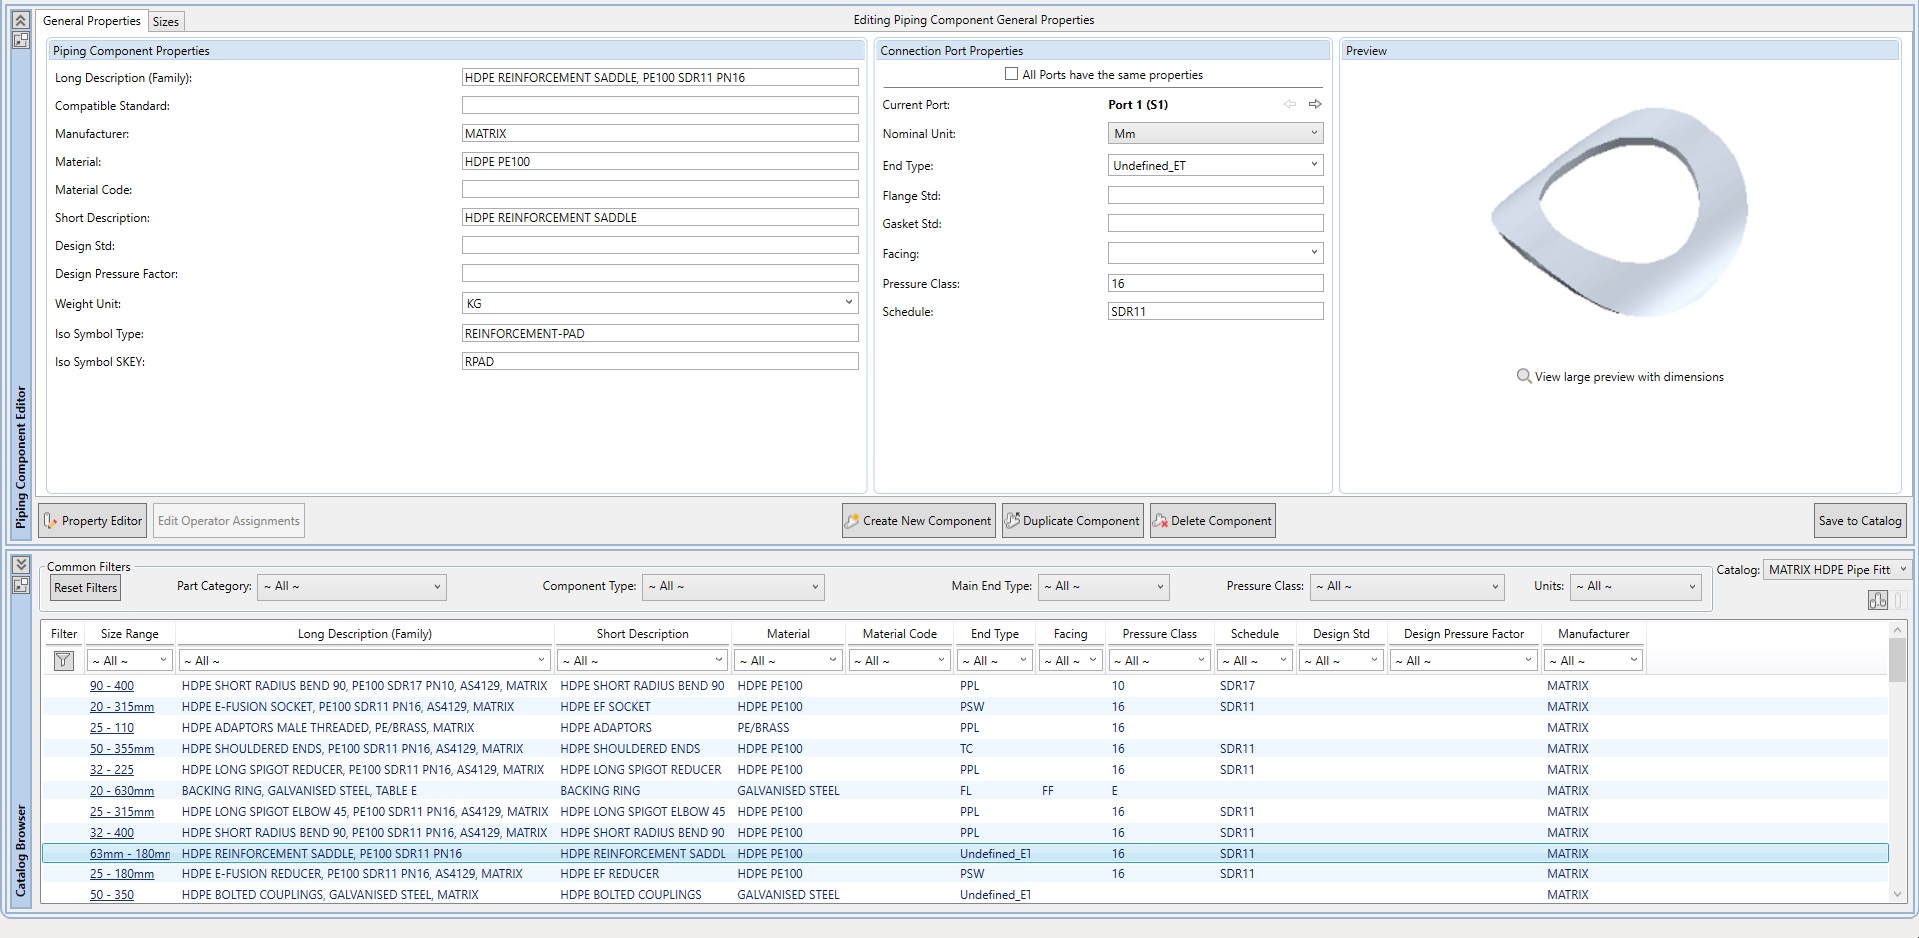This screenshot has height=938, width=1919.
Task: Go to next connection port arrow
Action: point(1315,104)
